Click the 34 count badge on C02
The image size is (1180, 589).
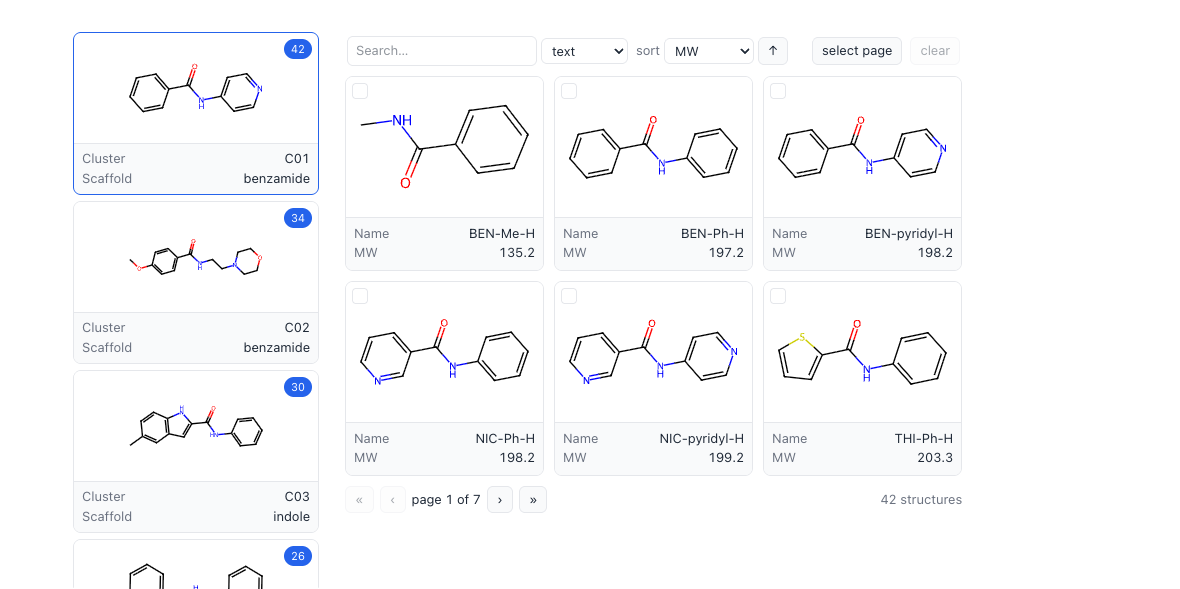298,218
